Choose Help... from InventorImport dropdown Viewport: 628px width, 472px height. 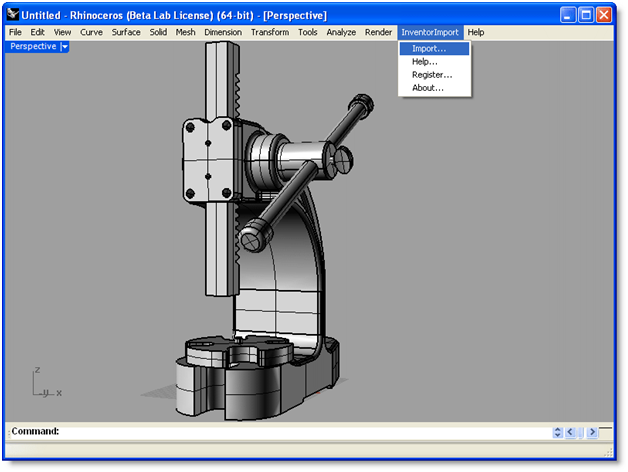pyautogui.click(x=434, y=62)
